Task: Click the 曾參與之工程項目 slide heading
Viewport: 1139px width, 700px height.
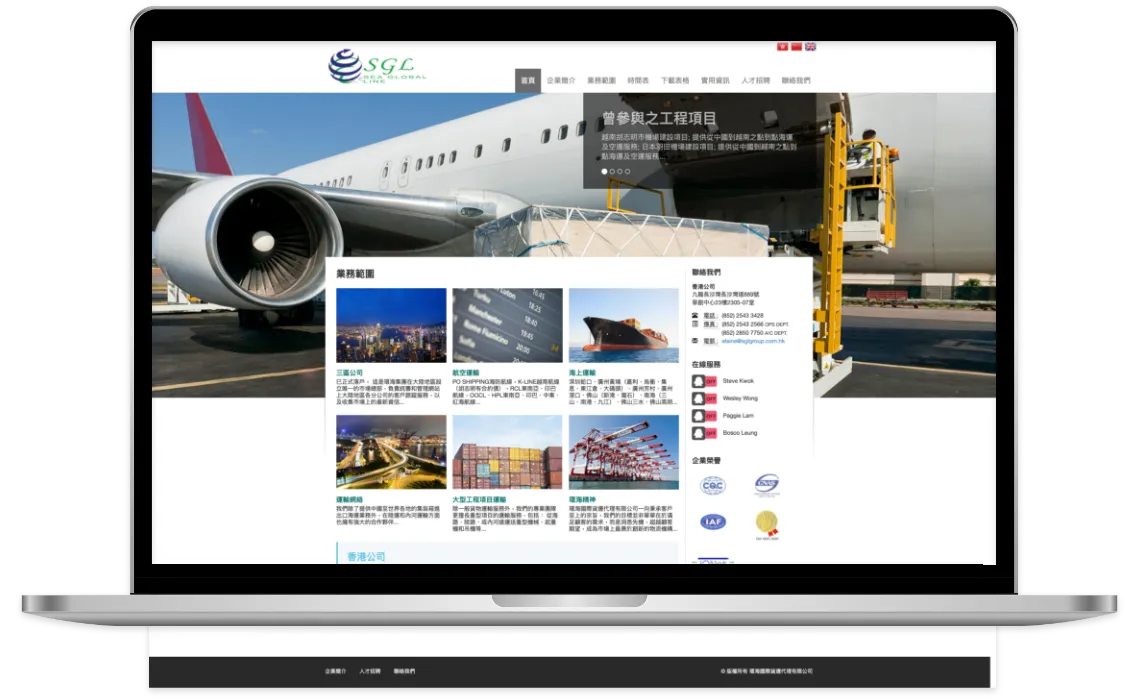Action: (660, 118)
